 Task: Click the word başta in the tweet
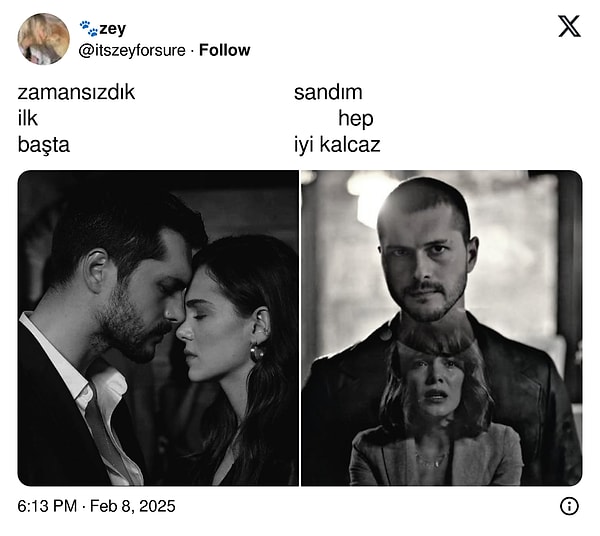44,145
